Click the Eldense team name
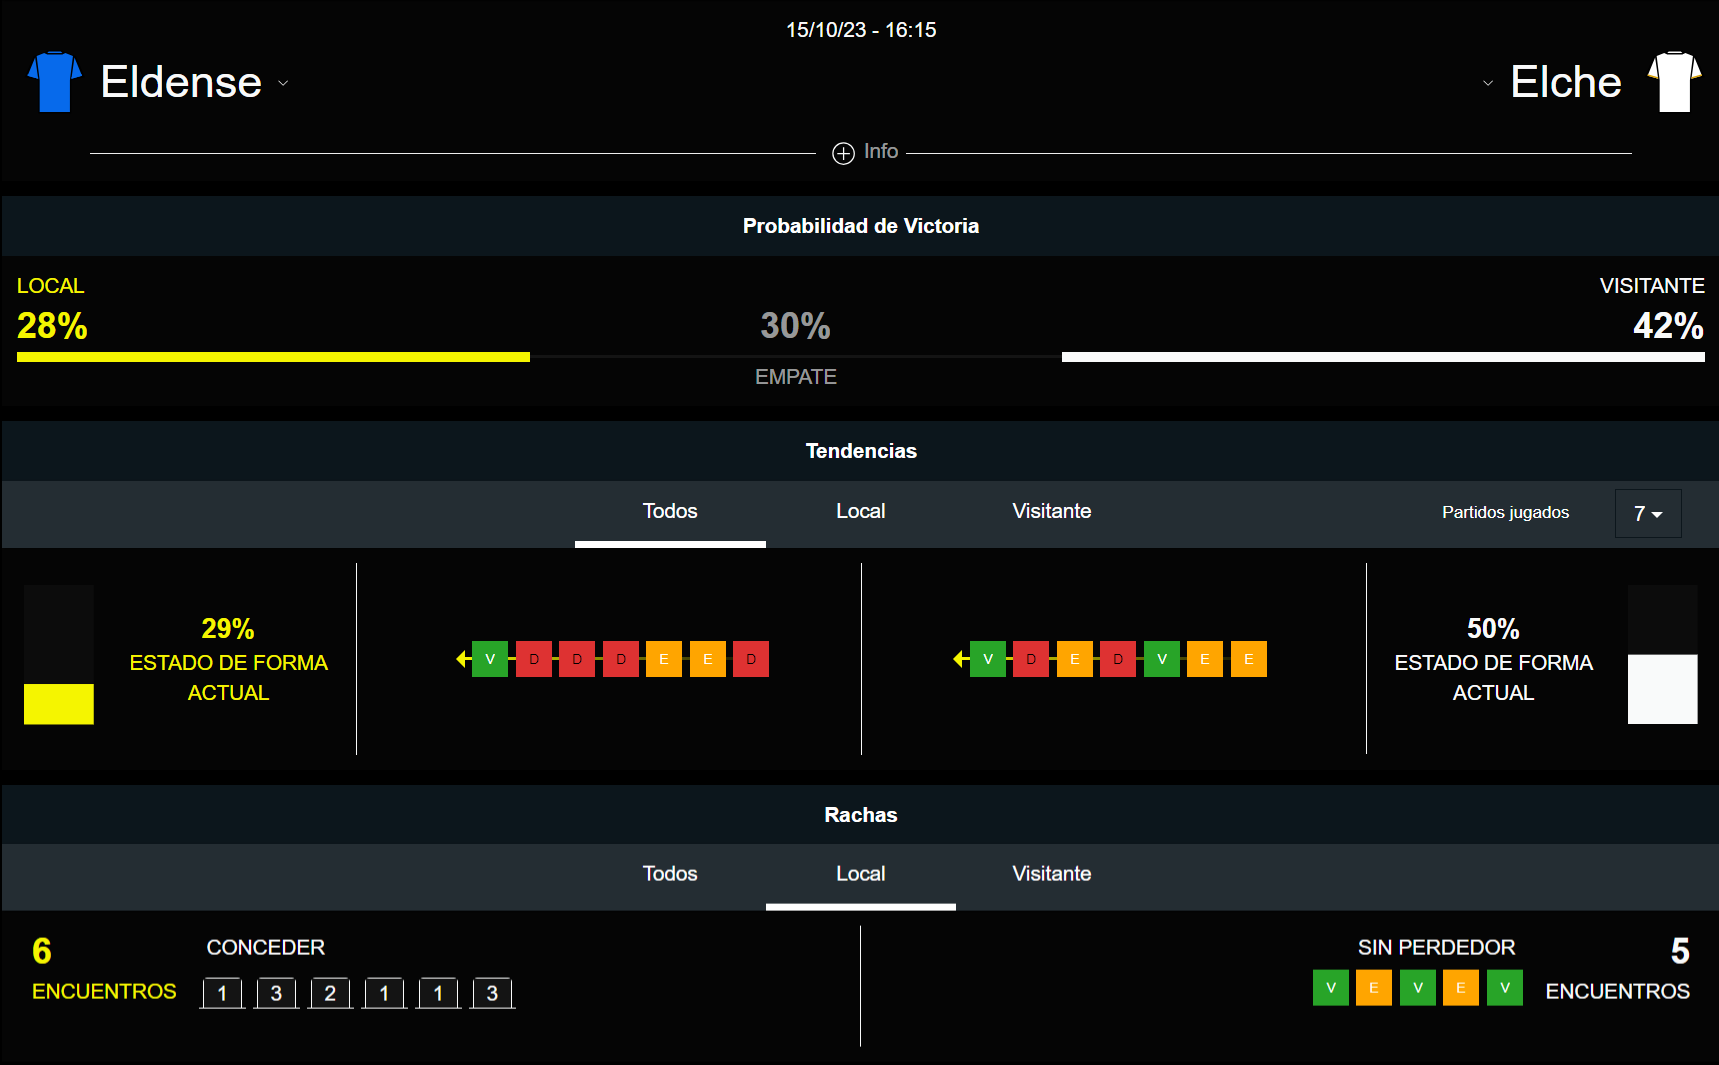 click(181, 82)
